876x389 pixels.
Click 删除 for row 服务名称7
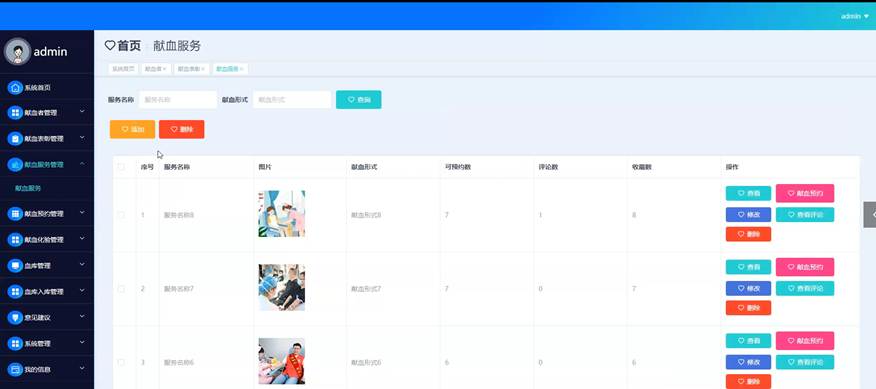[x=748, y=308]
